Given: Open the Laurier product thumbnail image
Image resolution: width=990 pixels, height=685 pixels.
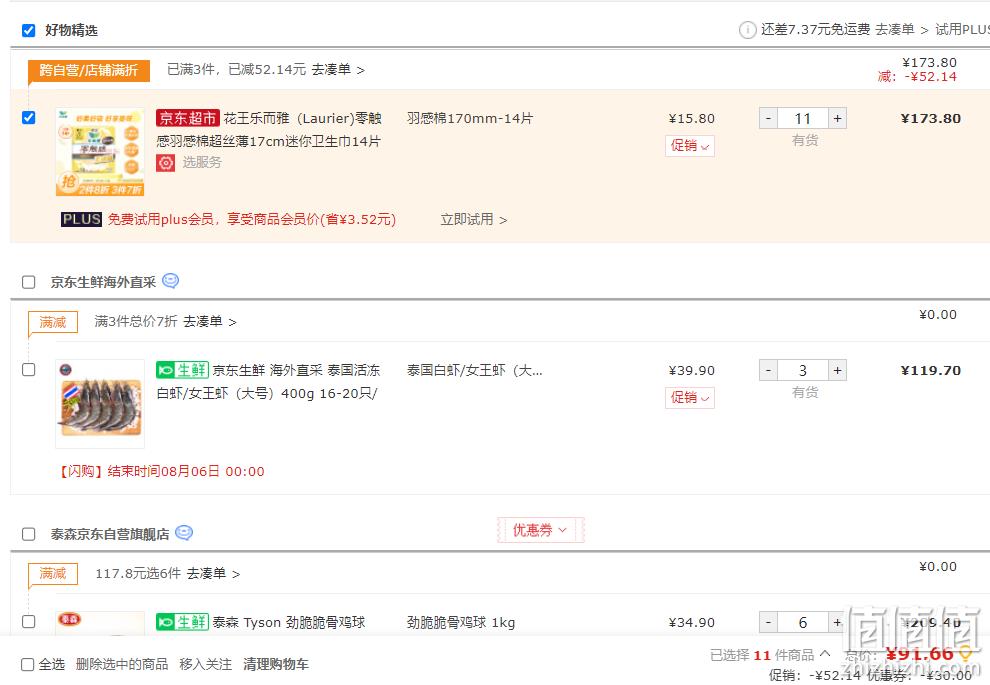Looking at the screenshot, I should pos(100,152).
